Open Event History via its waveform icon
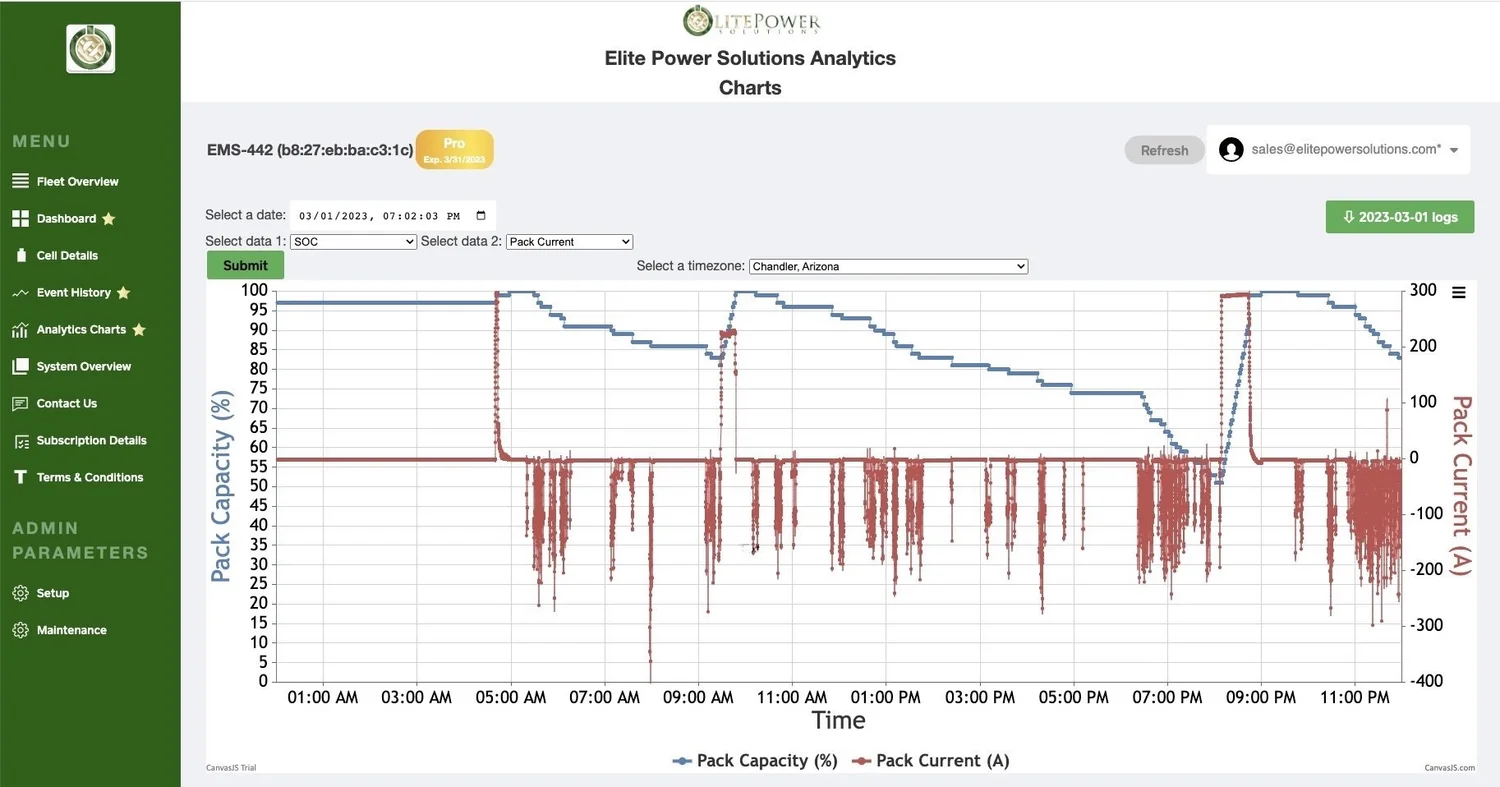Viewport: 1500px width, 787px height. click(20, 292)
